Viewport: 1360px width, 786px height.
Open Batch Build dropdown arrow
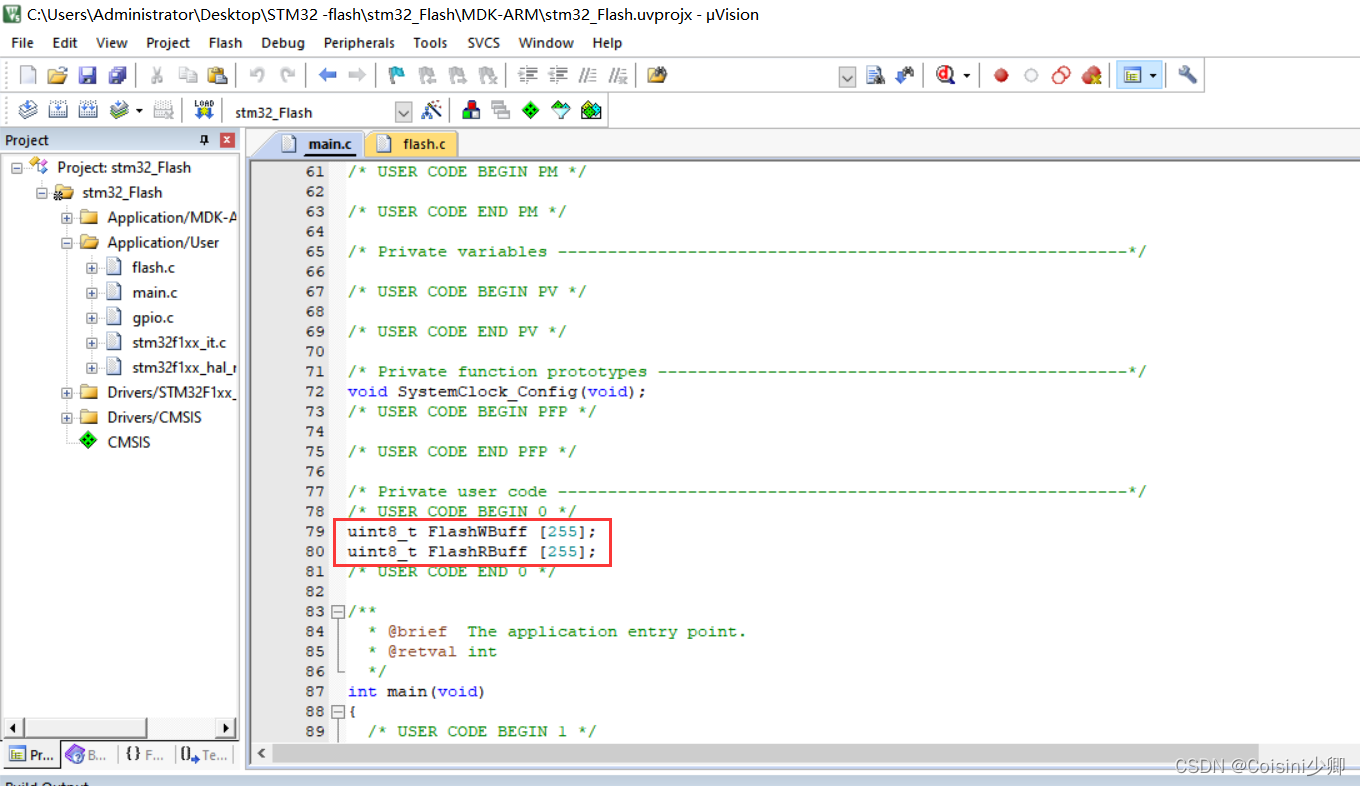click(139, 111)
